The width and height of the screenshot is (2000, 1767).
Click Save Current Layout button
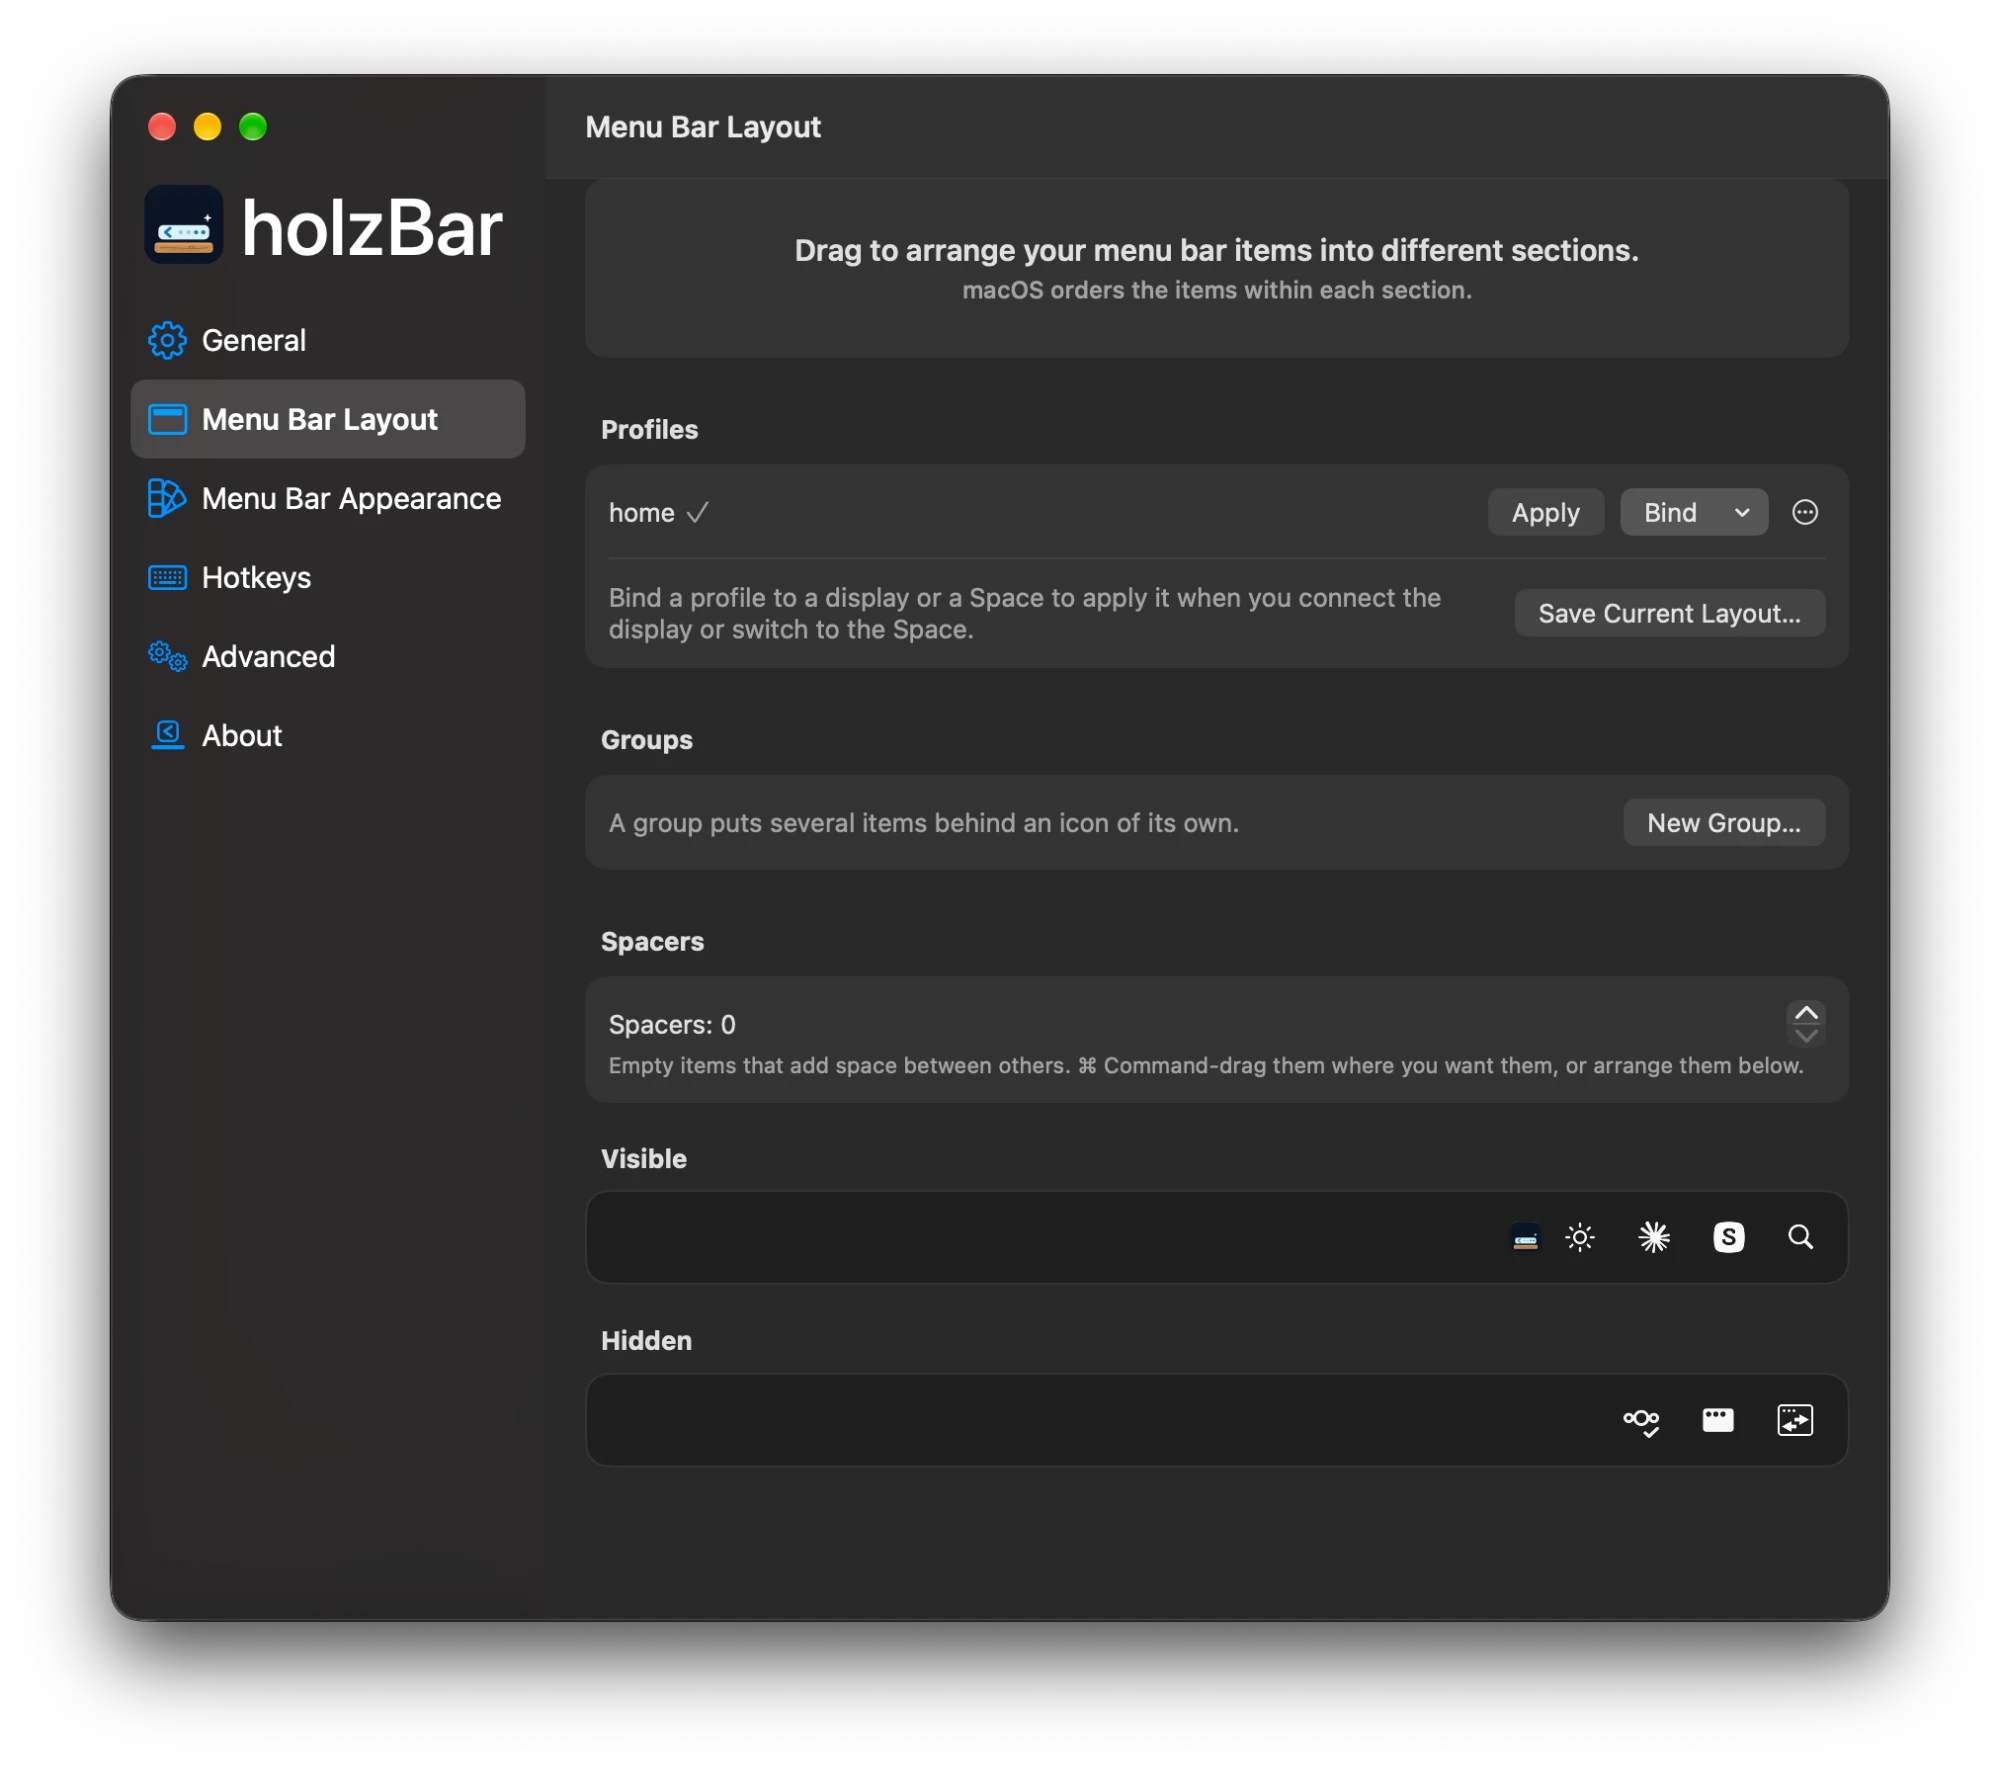tap(1669, 613)
